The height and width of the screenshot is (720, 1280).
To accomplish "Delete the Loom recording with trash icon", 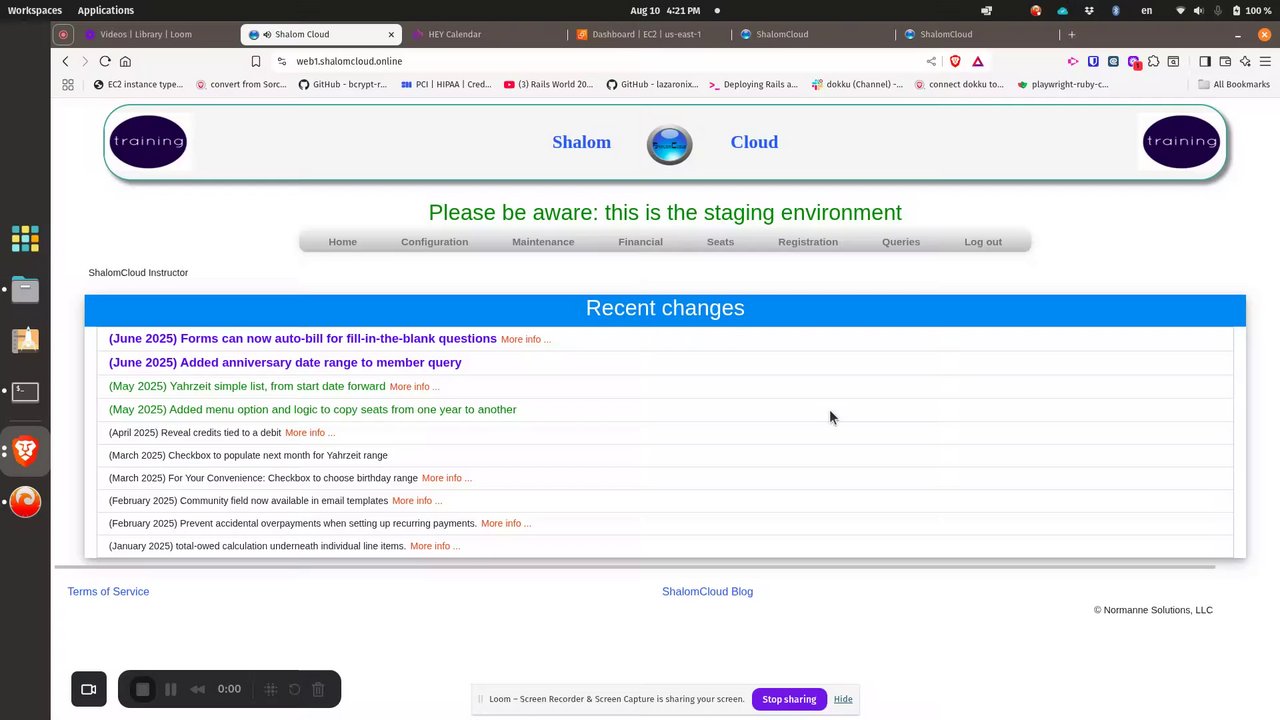I will [318, 689].
